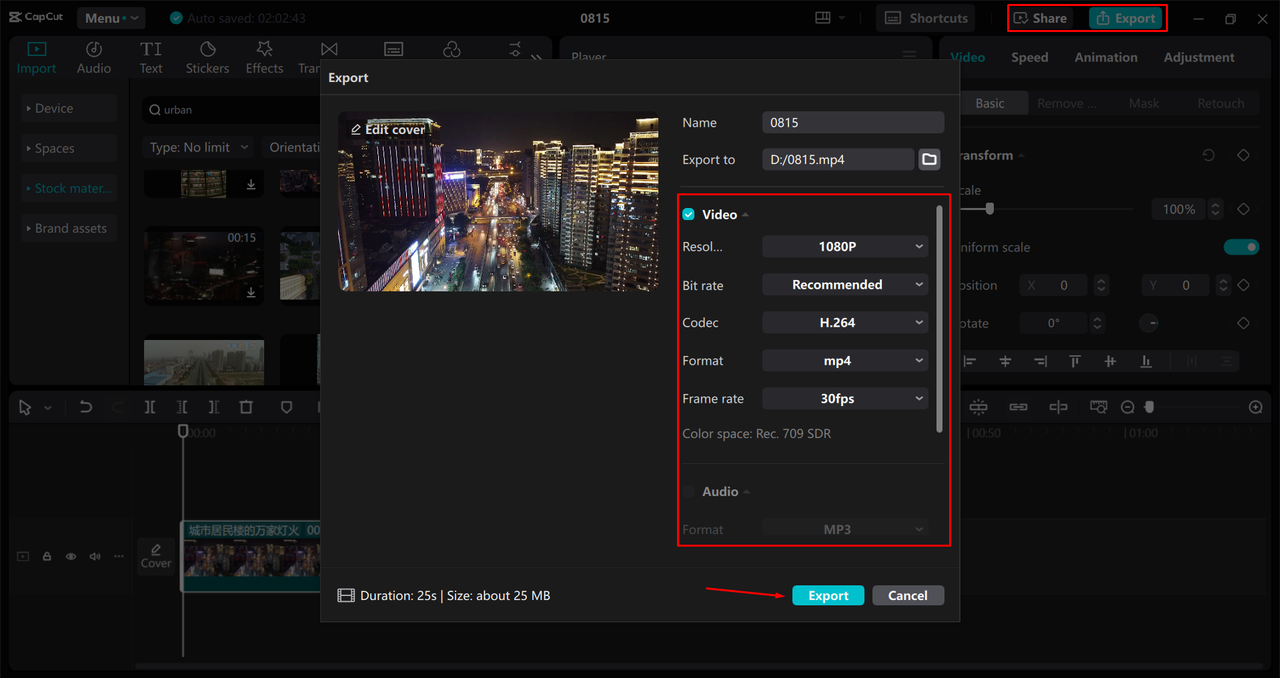Image resolution: width=1280 pixels, height=678 pixels.
Task: Click the teal Export button in dialog
Action: point(828,595)
